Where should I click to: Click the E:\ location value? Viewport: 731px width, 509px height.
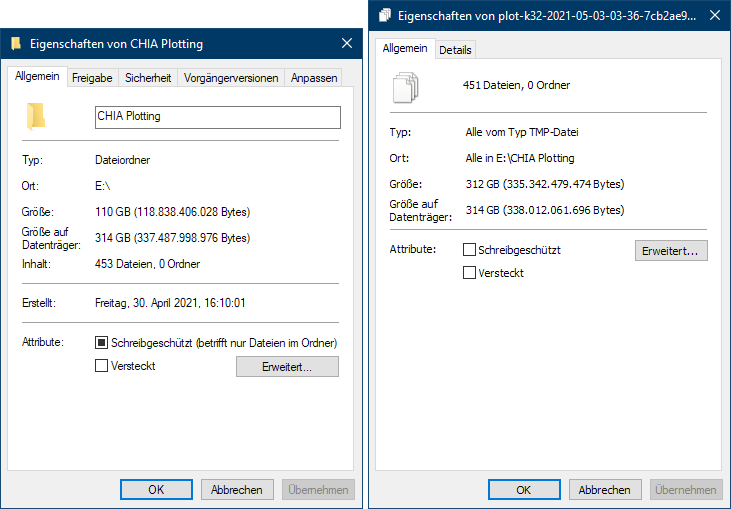coord(103,186)
